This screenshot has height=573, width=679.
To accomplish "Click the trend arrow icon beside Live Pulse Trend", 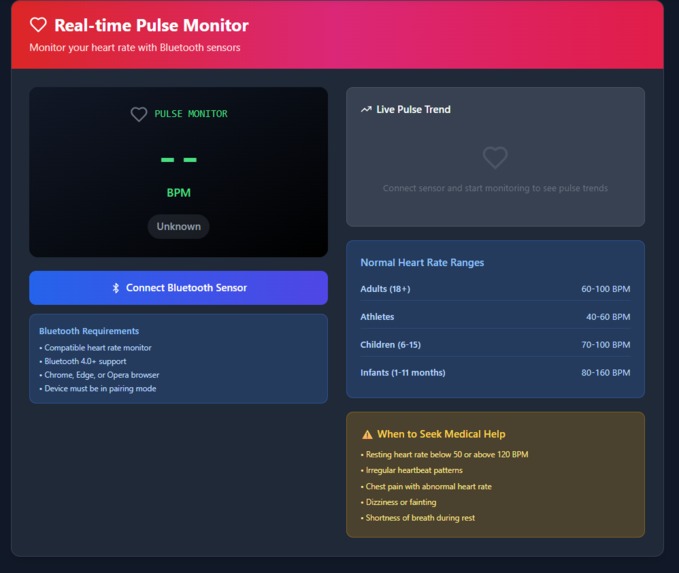I will click(x=366, y=110).
